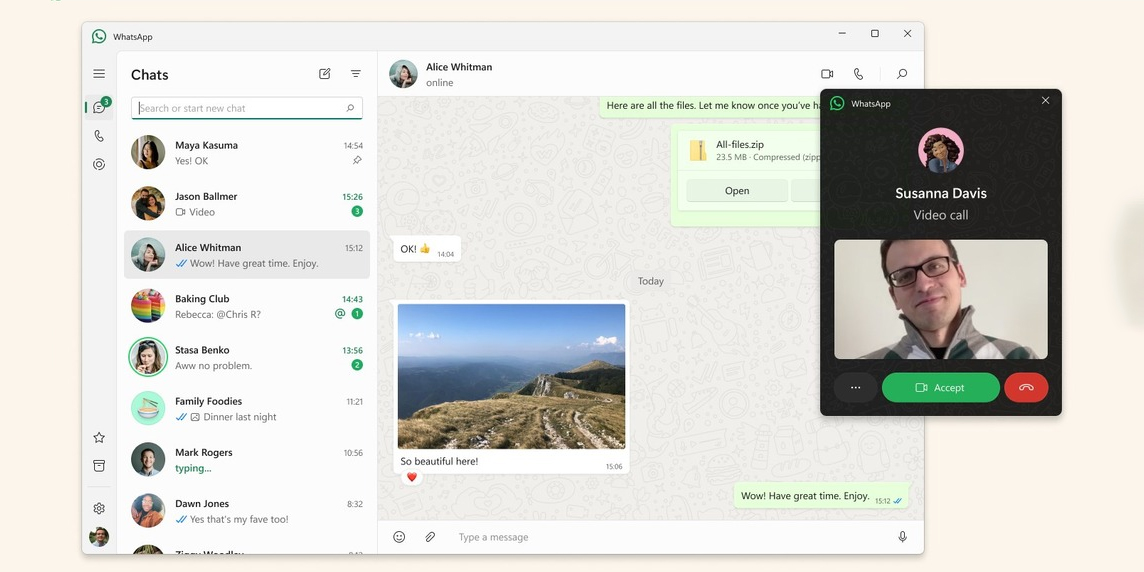Click the mention @ icon on Baking Club
1144x572 pixels.
point(340,314)
